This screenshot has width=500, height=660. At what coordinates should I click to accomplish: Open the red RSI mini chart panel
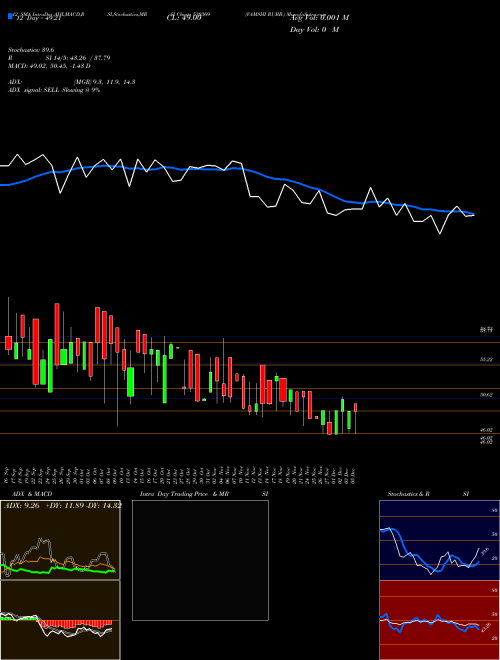click(x=439, y=620)
